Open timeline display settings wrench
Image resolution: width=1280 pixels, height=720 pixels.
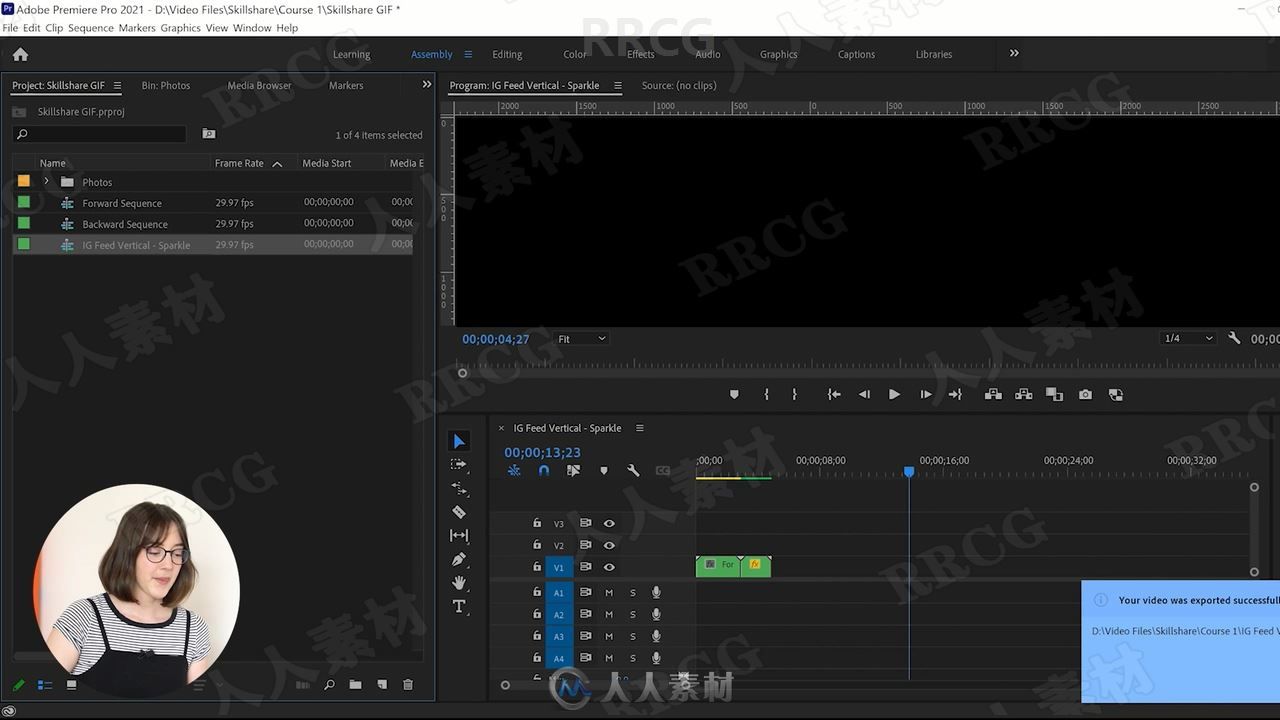[x=633, y=470]
